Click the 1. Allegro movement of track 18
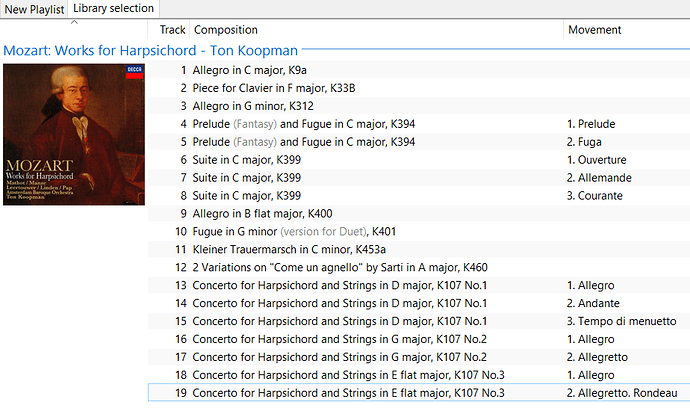 pos(591,375)
